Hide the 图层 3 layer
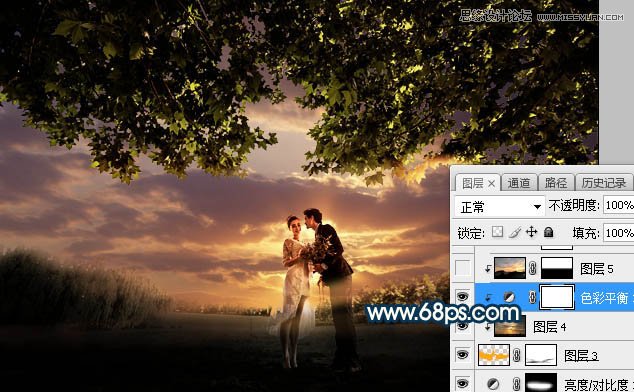Screen dimensions: 634x392 click(x=463, y=355)
